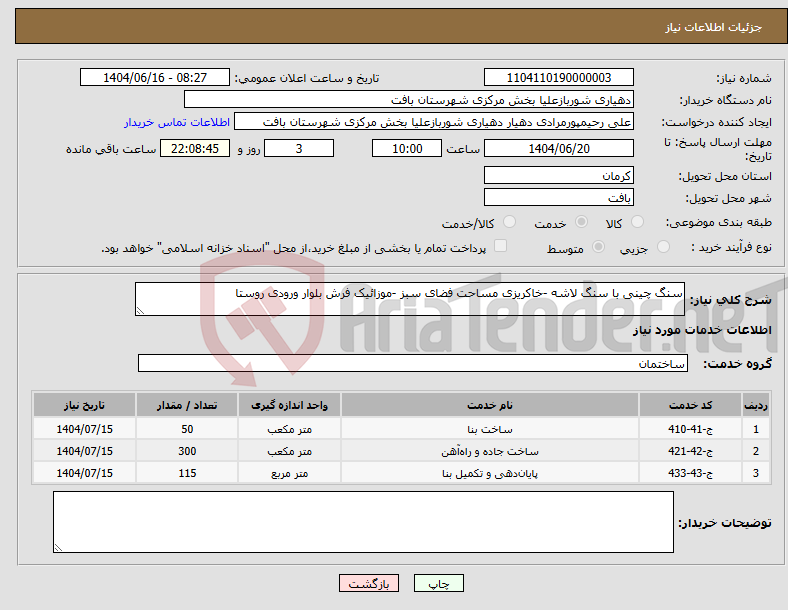Click the quantity cell 50
Screen dimensions: 788x610
187,429
